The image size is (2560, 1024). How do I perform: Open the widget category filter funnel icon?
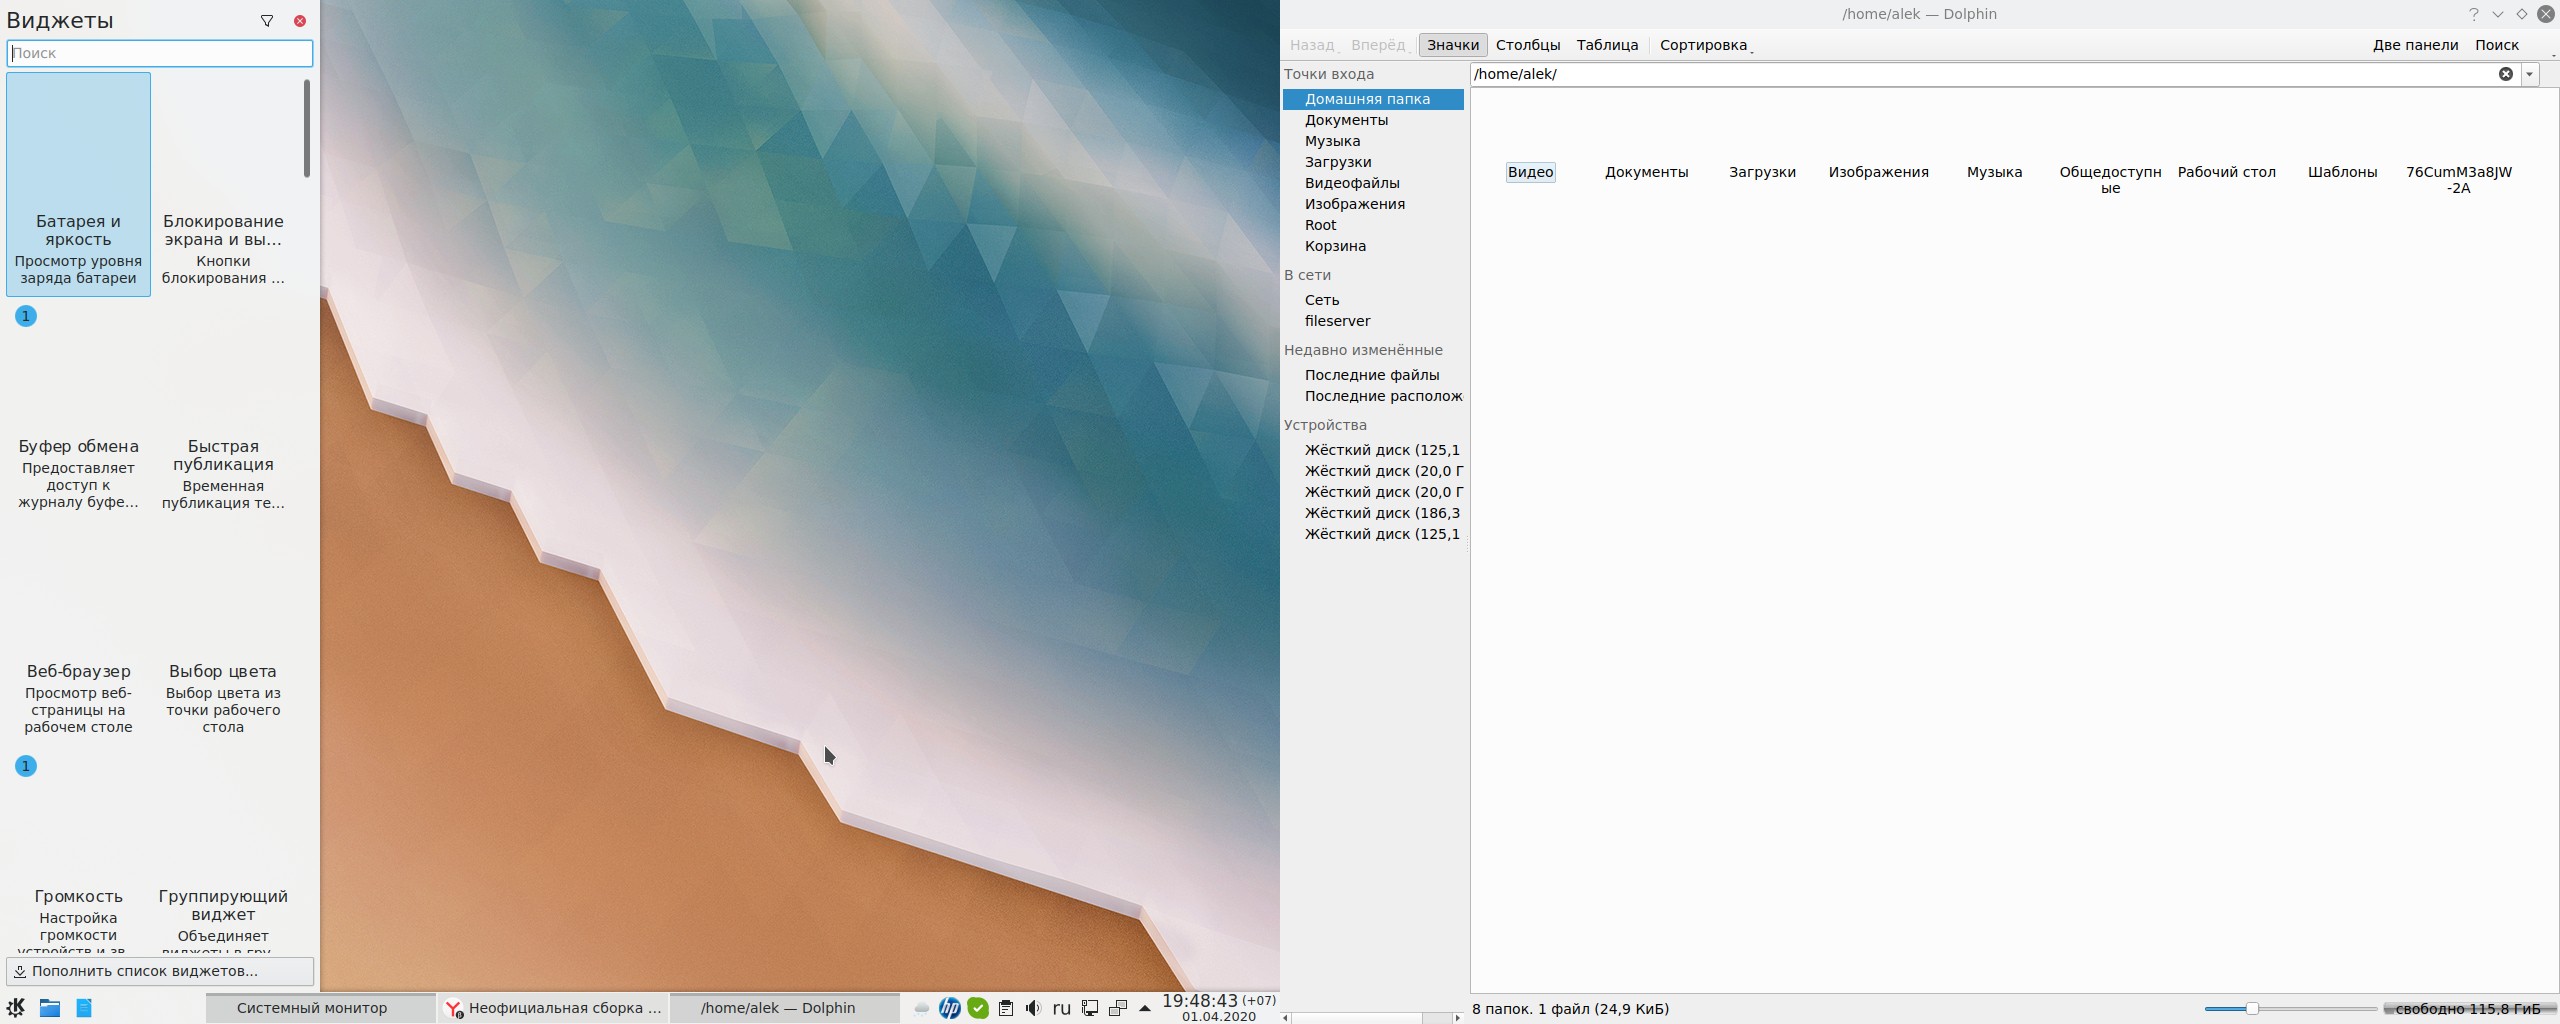click(267, 21)
